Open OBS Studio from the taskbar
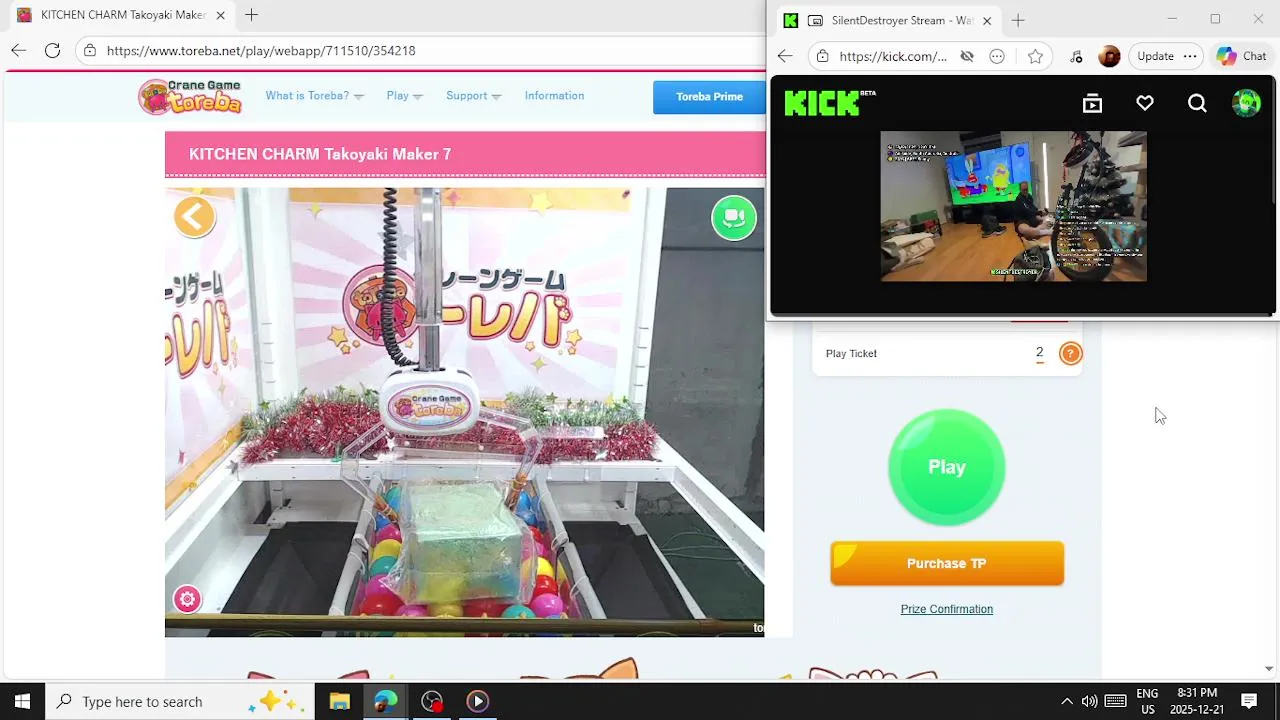 click(x=432, y=701)
